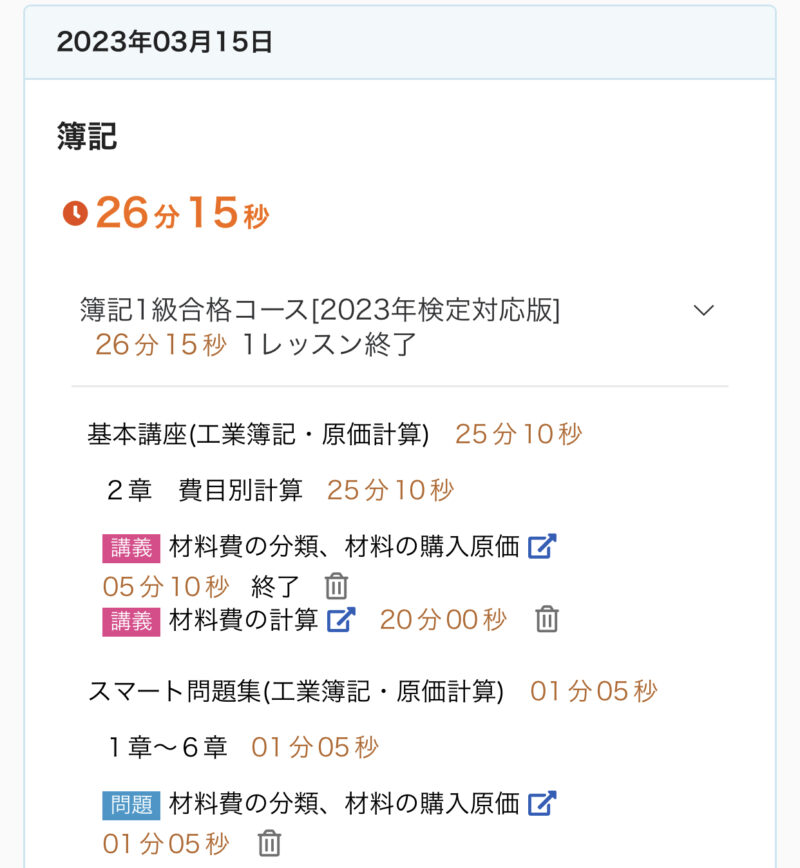Click the blue 問題 badge
This screenshot has width=800, height=868.
pyautogui.click(x=131, y=803)
